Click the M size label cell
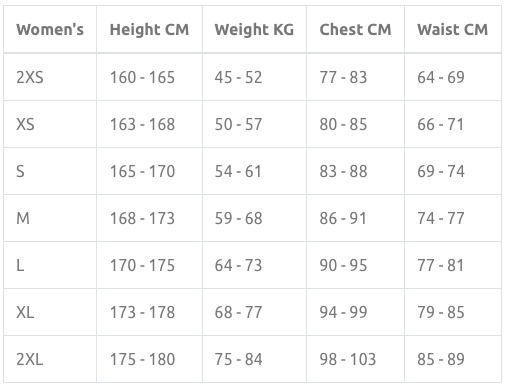This screenshot has height=389, width=505. (x=50, y=218)
